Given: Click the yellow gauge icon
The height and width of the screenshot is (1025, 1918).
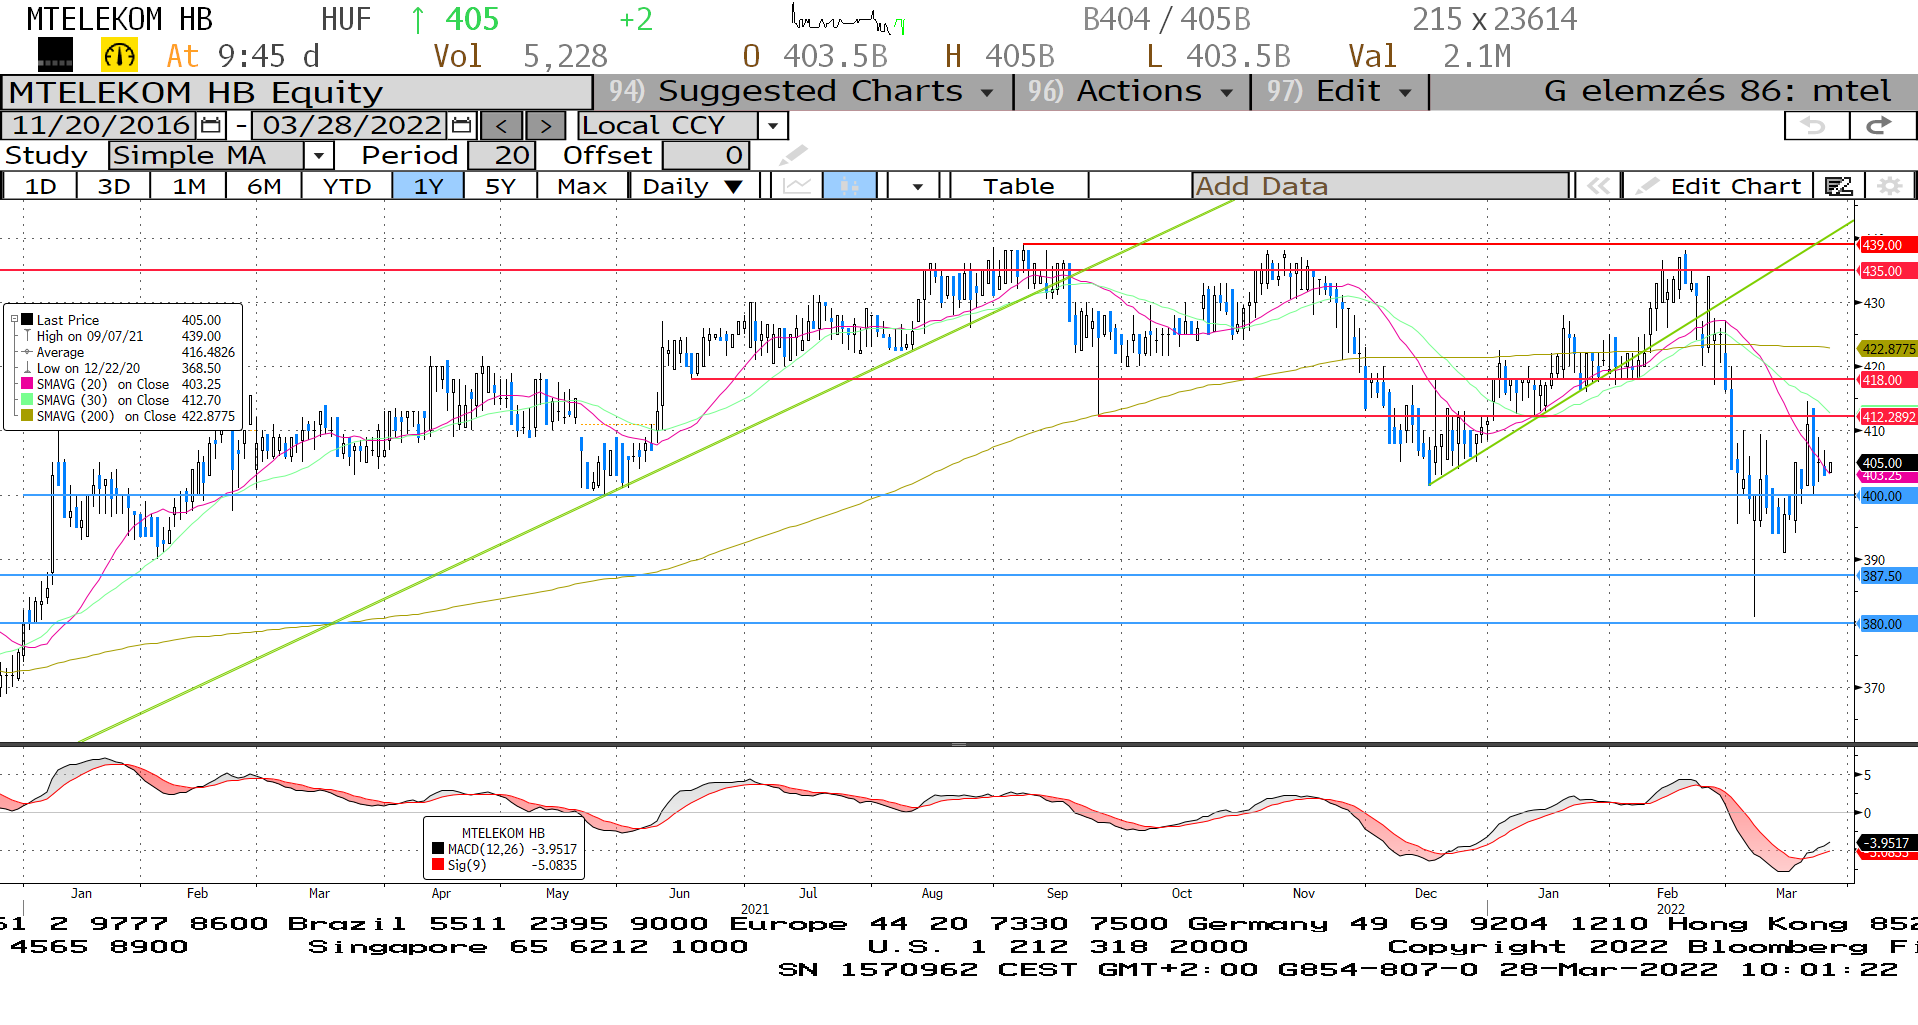Looking at the screenshot, I should (119, 55).
